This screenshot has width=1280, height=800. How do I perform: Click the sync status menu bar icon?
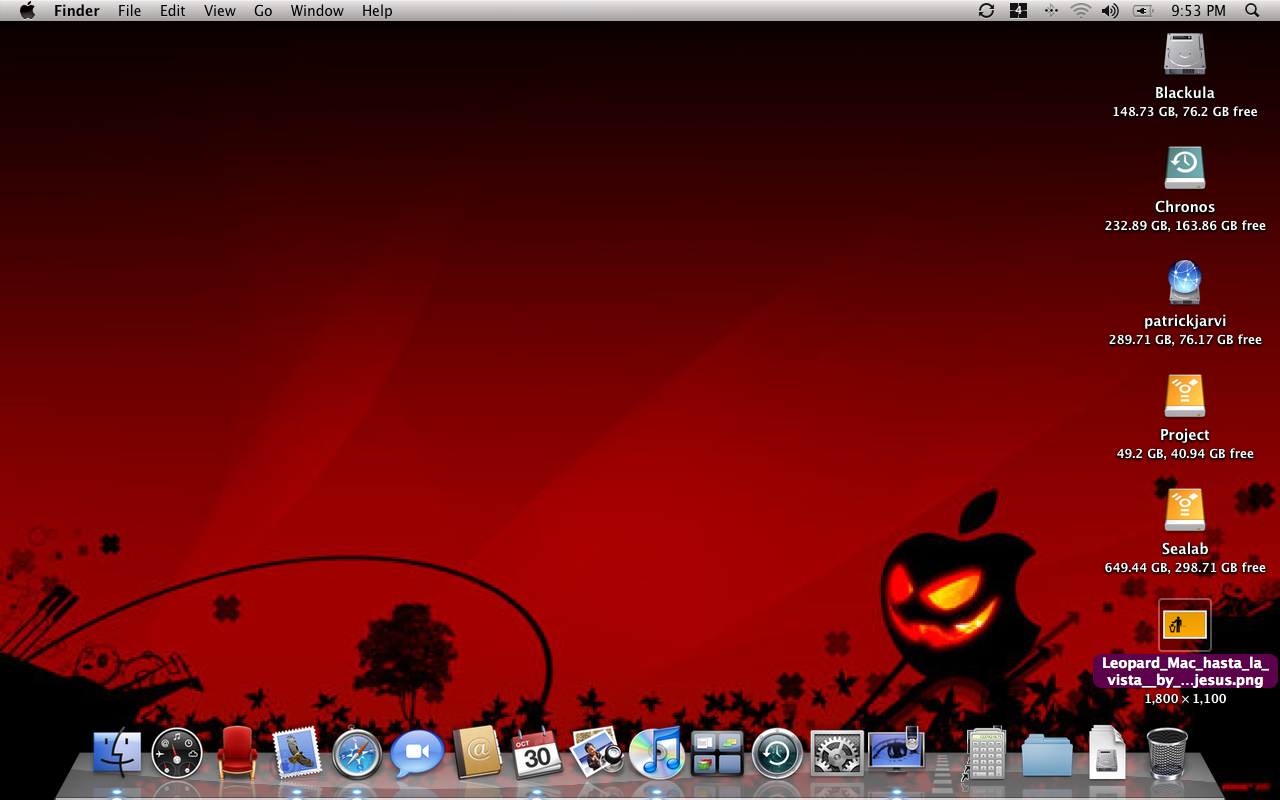(x=986, y=10)
